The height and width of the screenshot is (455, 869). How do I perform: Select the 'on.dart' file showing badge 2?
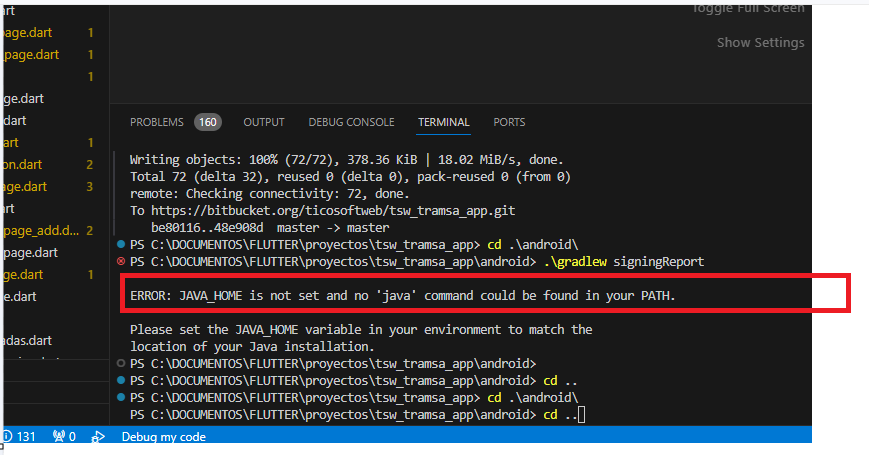22,164
